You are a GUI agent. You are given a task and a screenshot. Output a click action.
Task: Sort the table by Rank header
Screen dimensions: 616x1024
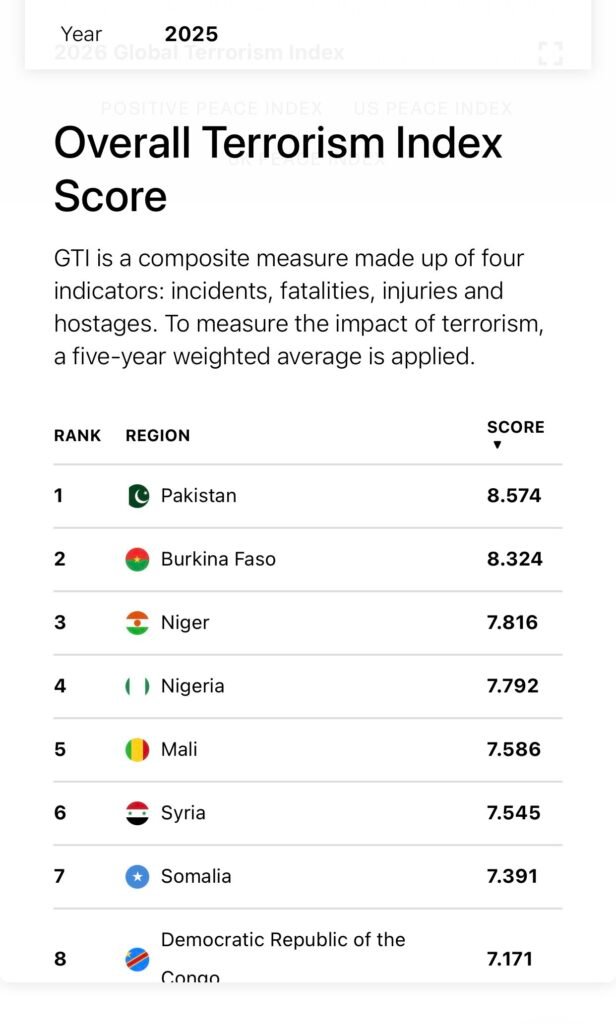(x=77, y=436)
